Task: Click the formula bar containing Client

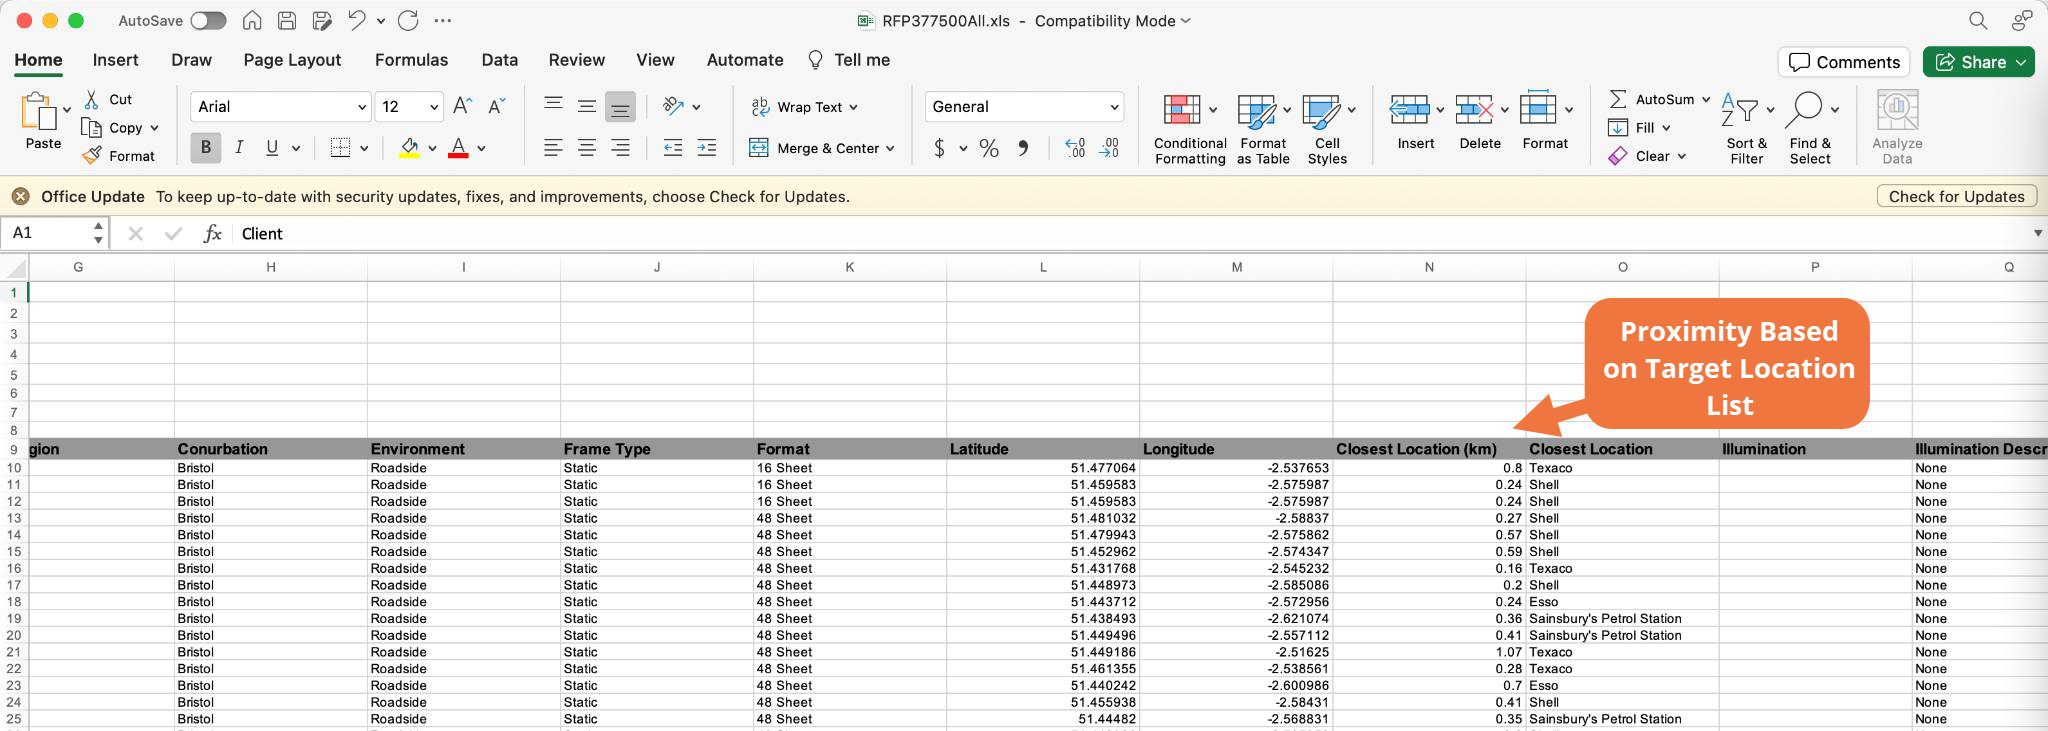Action: (x=1130, y=233)
